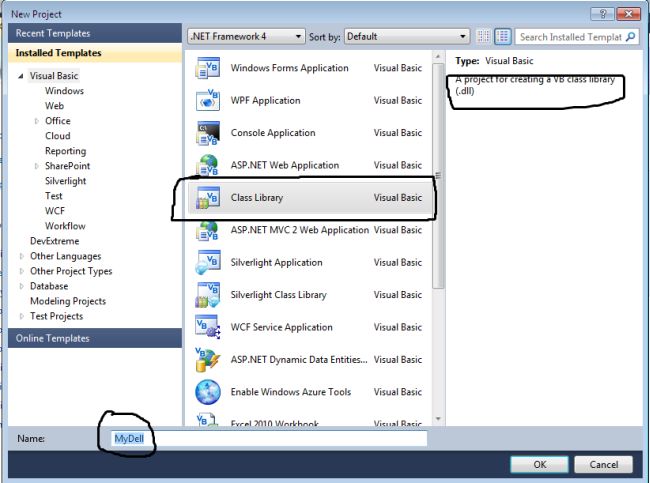This screenshot has height=483, width=650.
Task: Select the DevExtreme node
Action: tap(54, 241)
